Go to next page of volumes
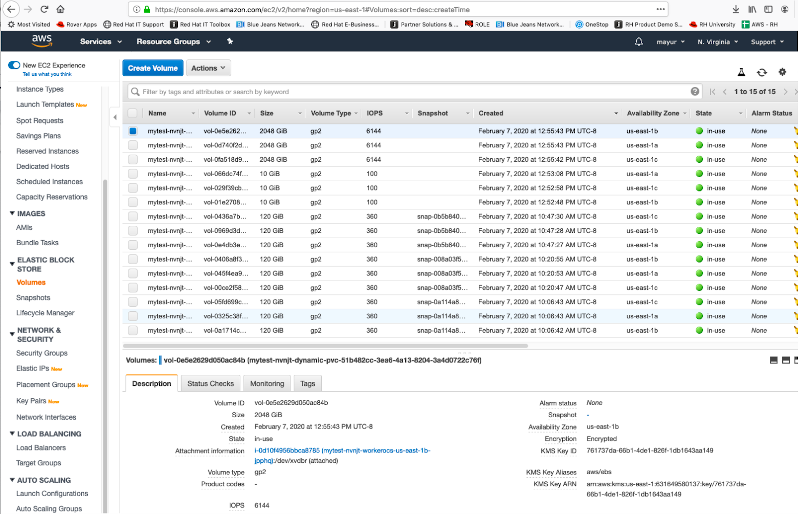Viewport: 800px width, 514px height. pyautogui.click(x=786, y=92)
